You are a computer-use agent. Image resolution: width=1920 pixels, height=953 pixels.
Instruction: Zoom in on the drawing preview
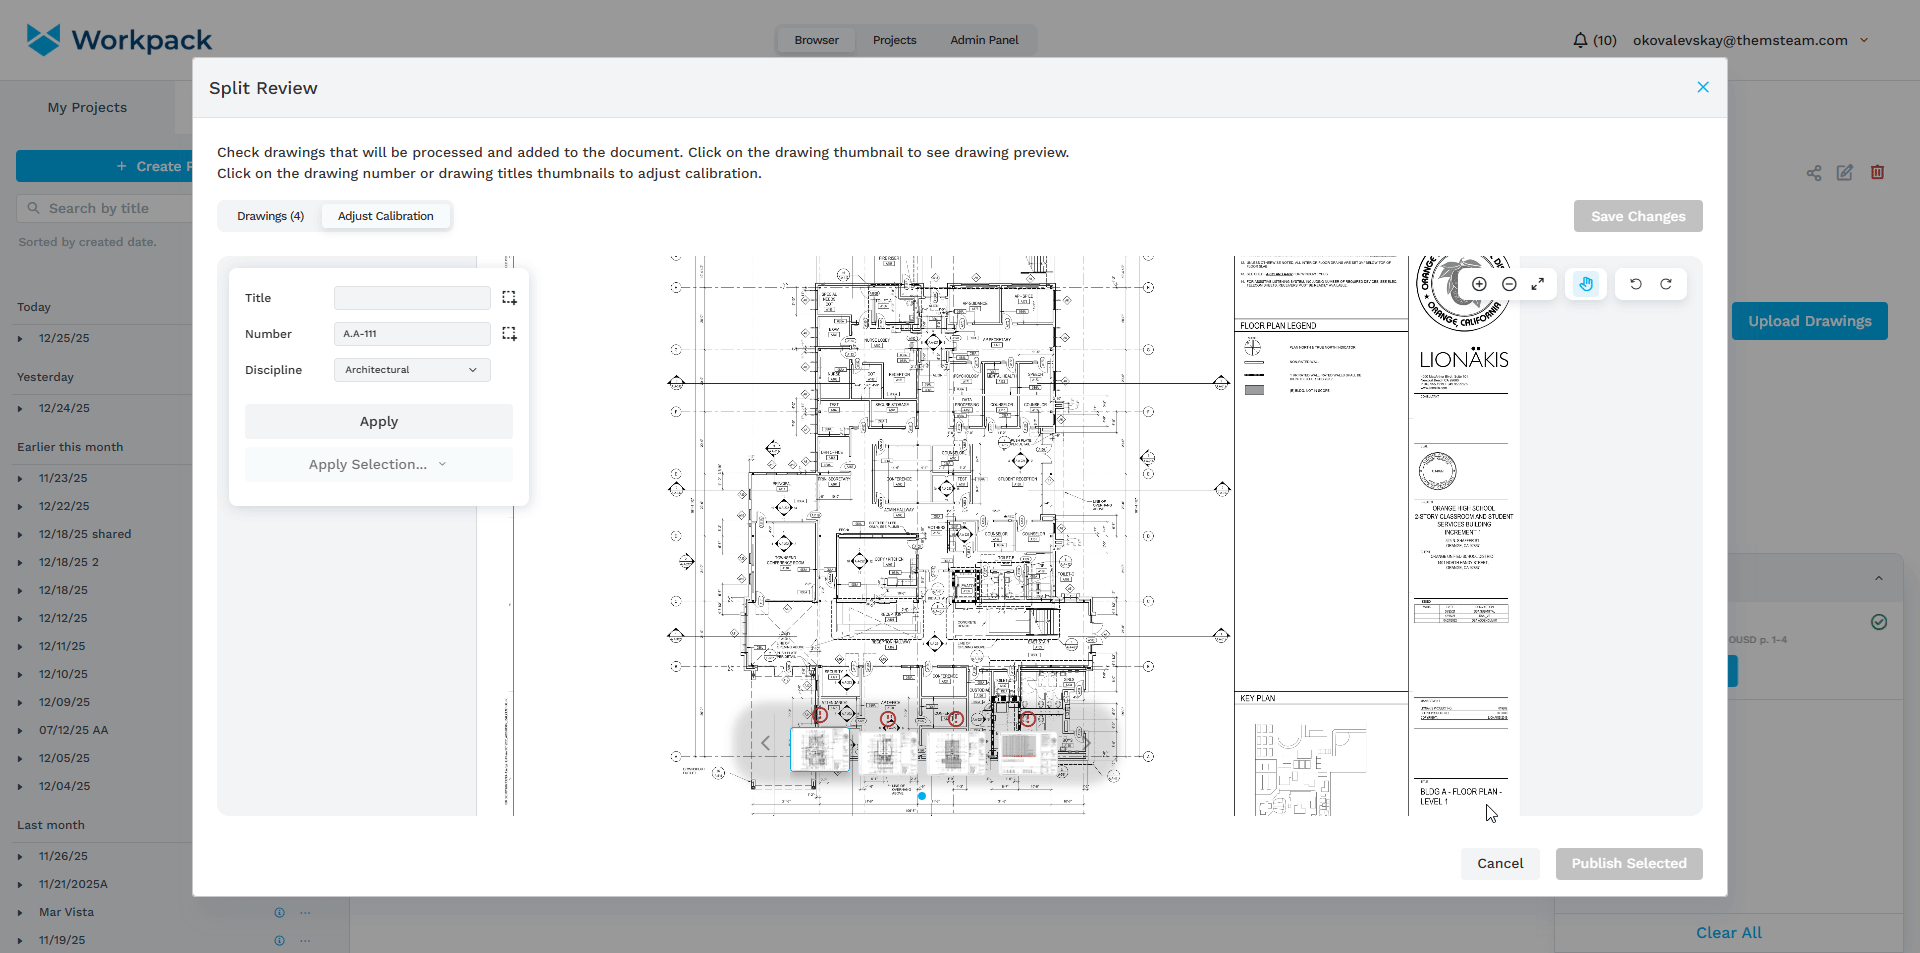pyautogui.click(x=1479, y=284)
